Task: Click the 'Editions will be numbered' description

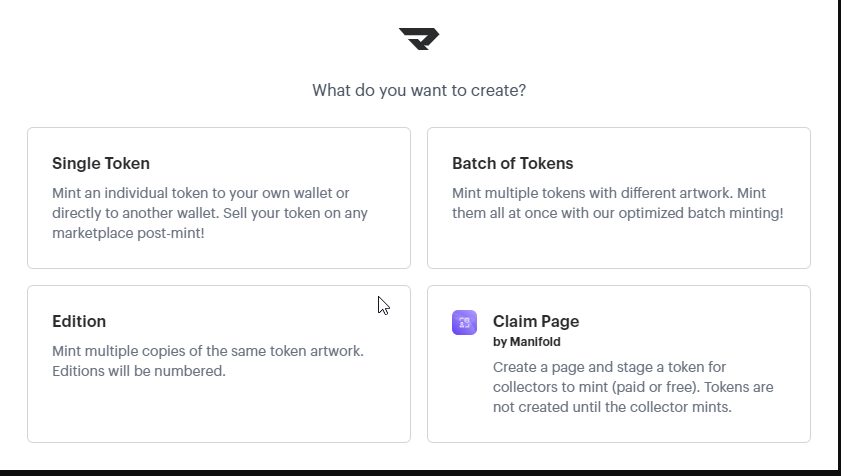Action: [x=139, y=371]
